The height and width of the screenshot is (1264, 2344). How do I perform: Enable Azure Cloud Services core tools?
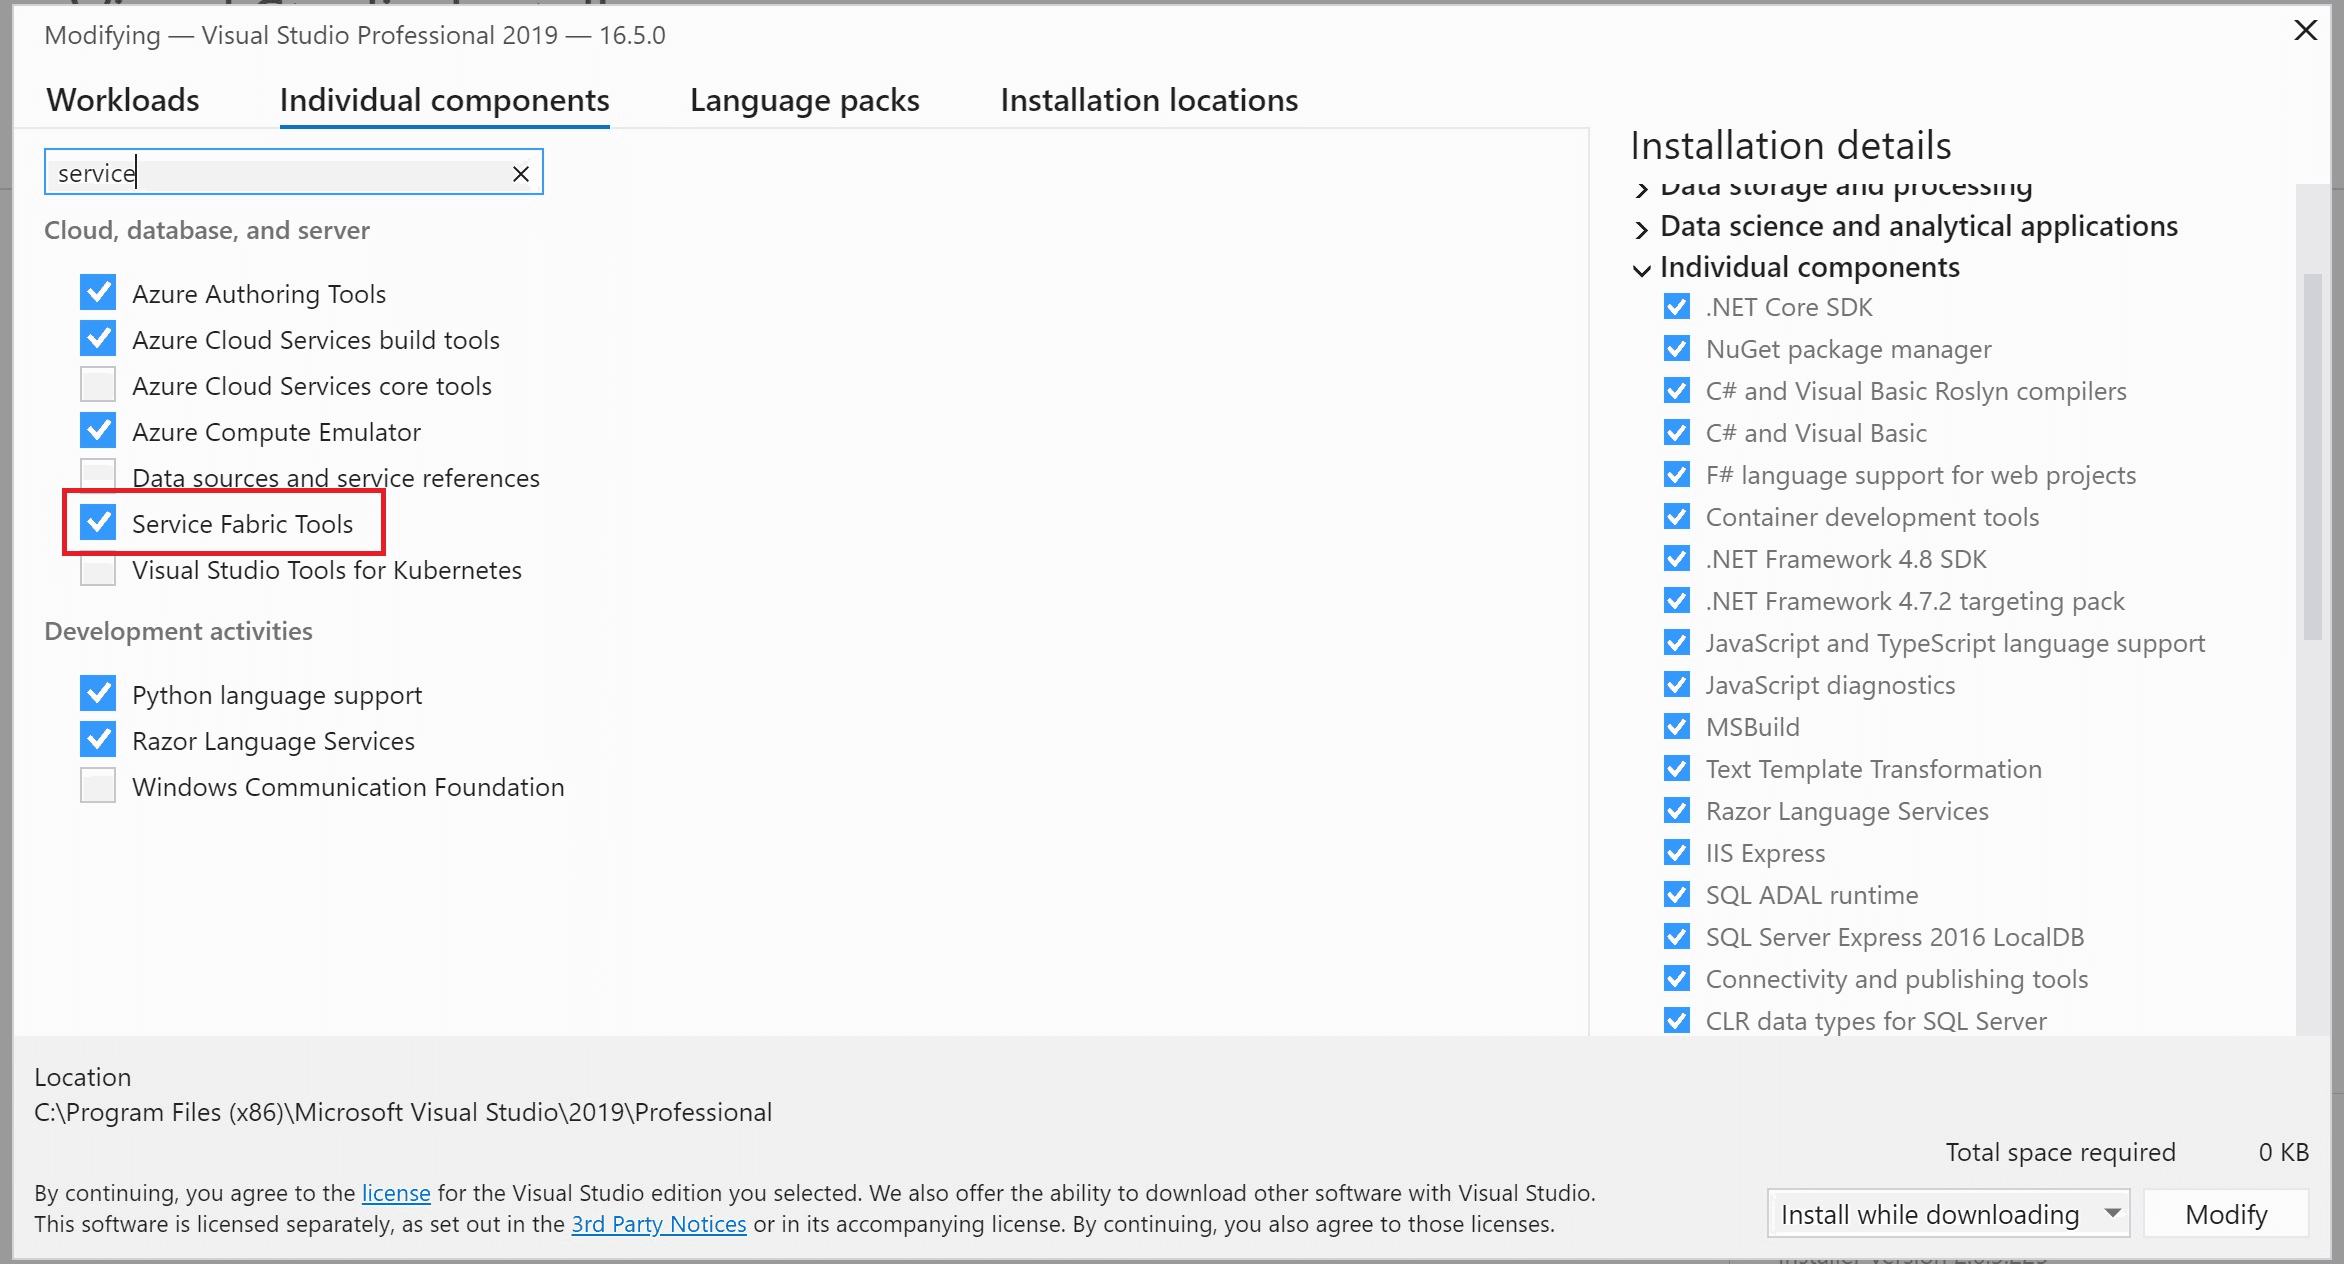97,384
